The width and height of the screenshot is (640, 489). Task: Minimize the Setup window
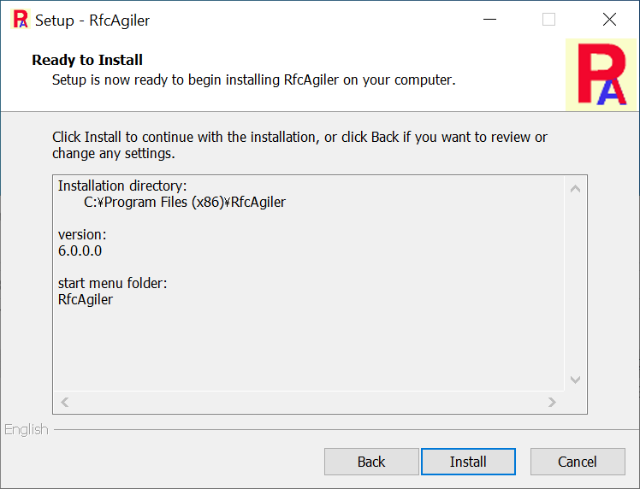tap(490, 19)
